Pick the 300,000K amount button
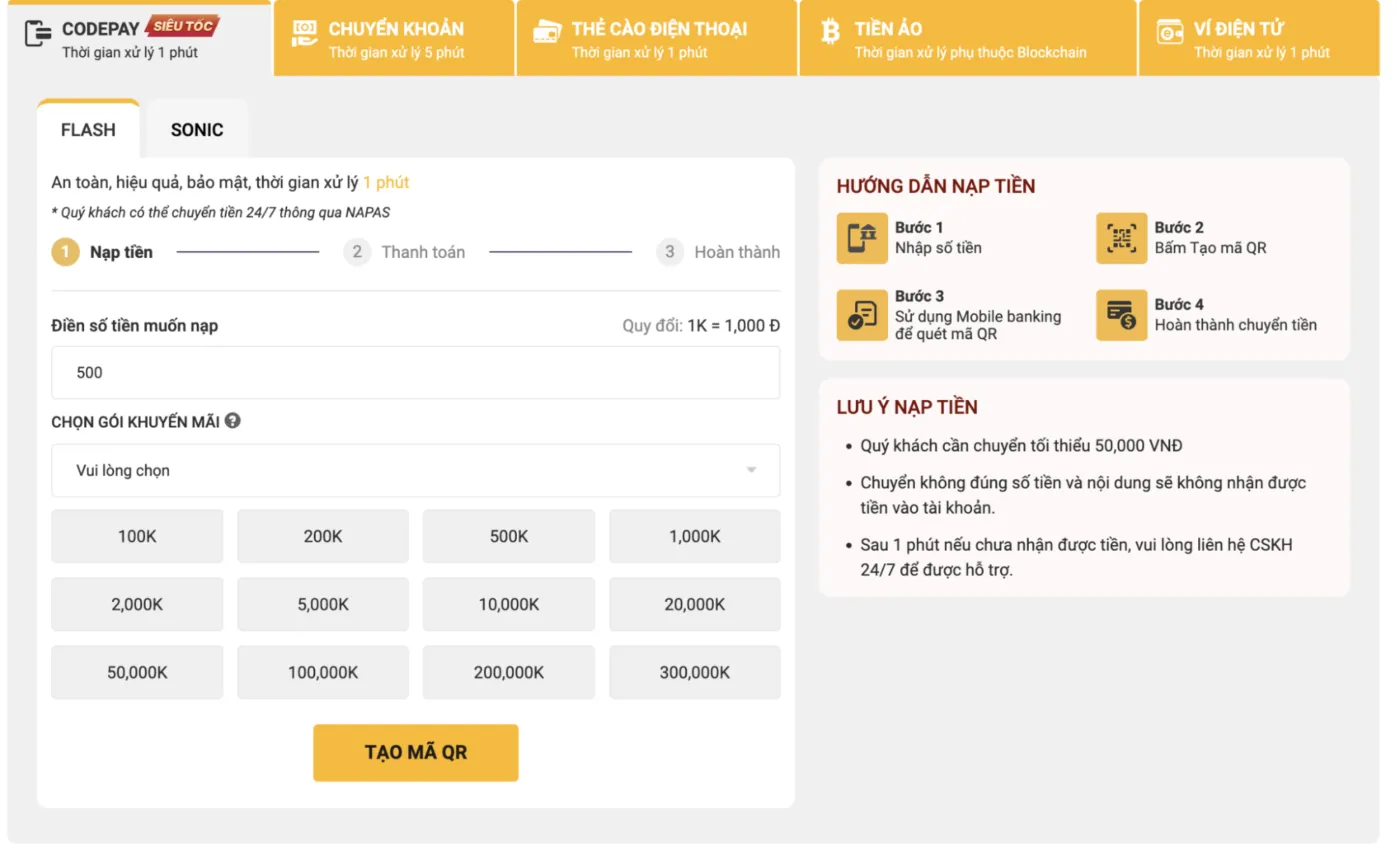The height and width of the screenshot is (857, 1400). (695, 672)
